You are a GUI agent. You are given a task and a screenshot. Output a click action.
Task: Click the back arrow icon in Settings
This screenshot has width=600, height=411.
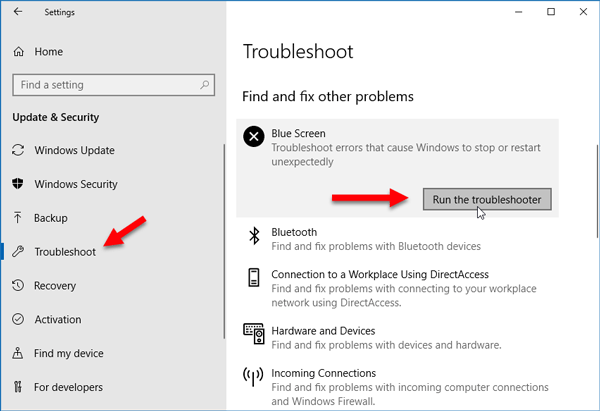point(18,12)
